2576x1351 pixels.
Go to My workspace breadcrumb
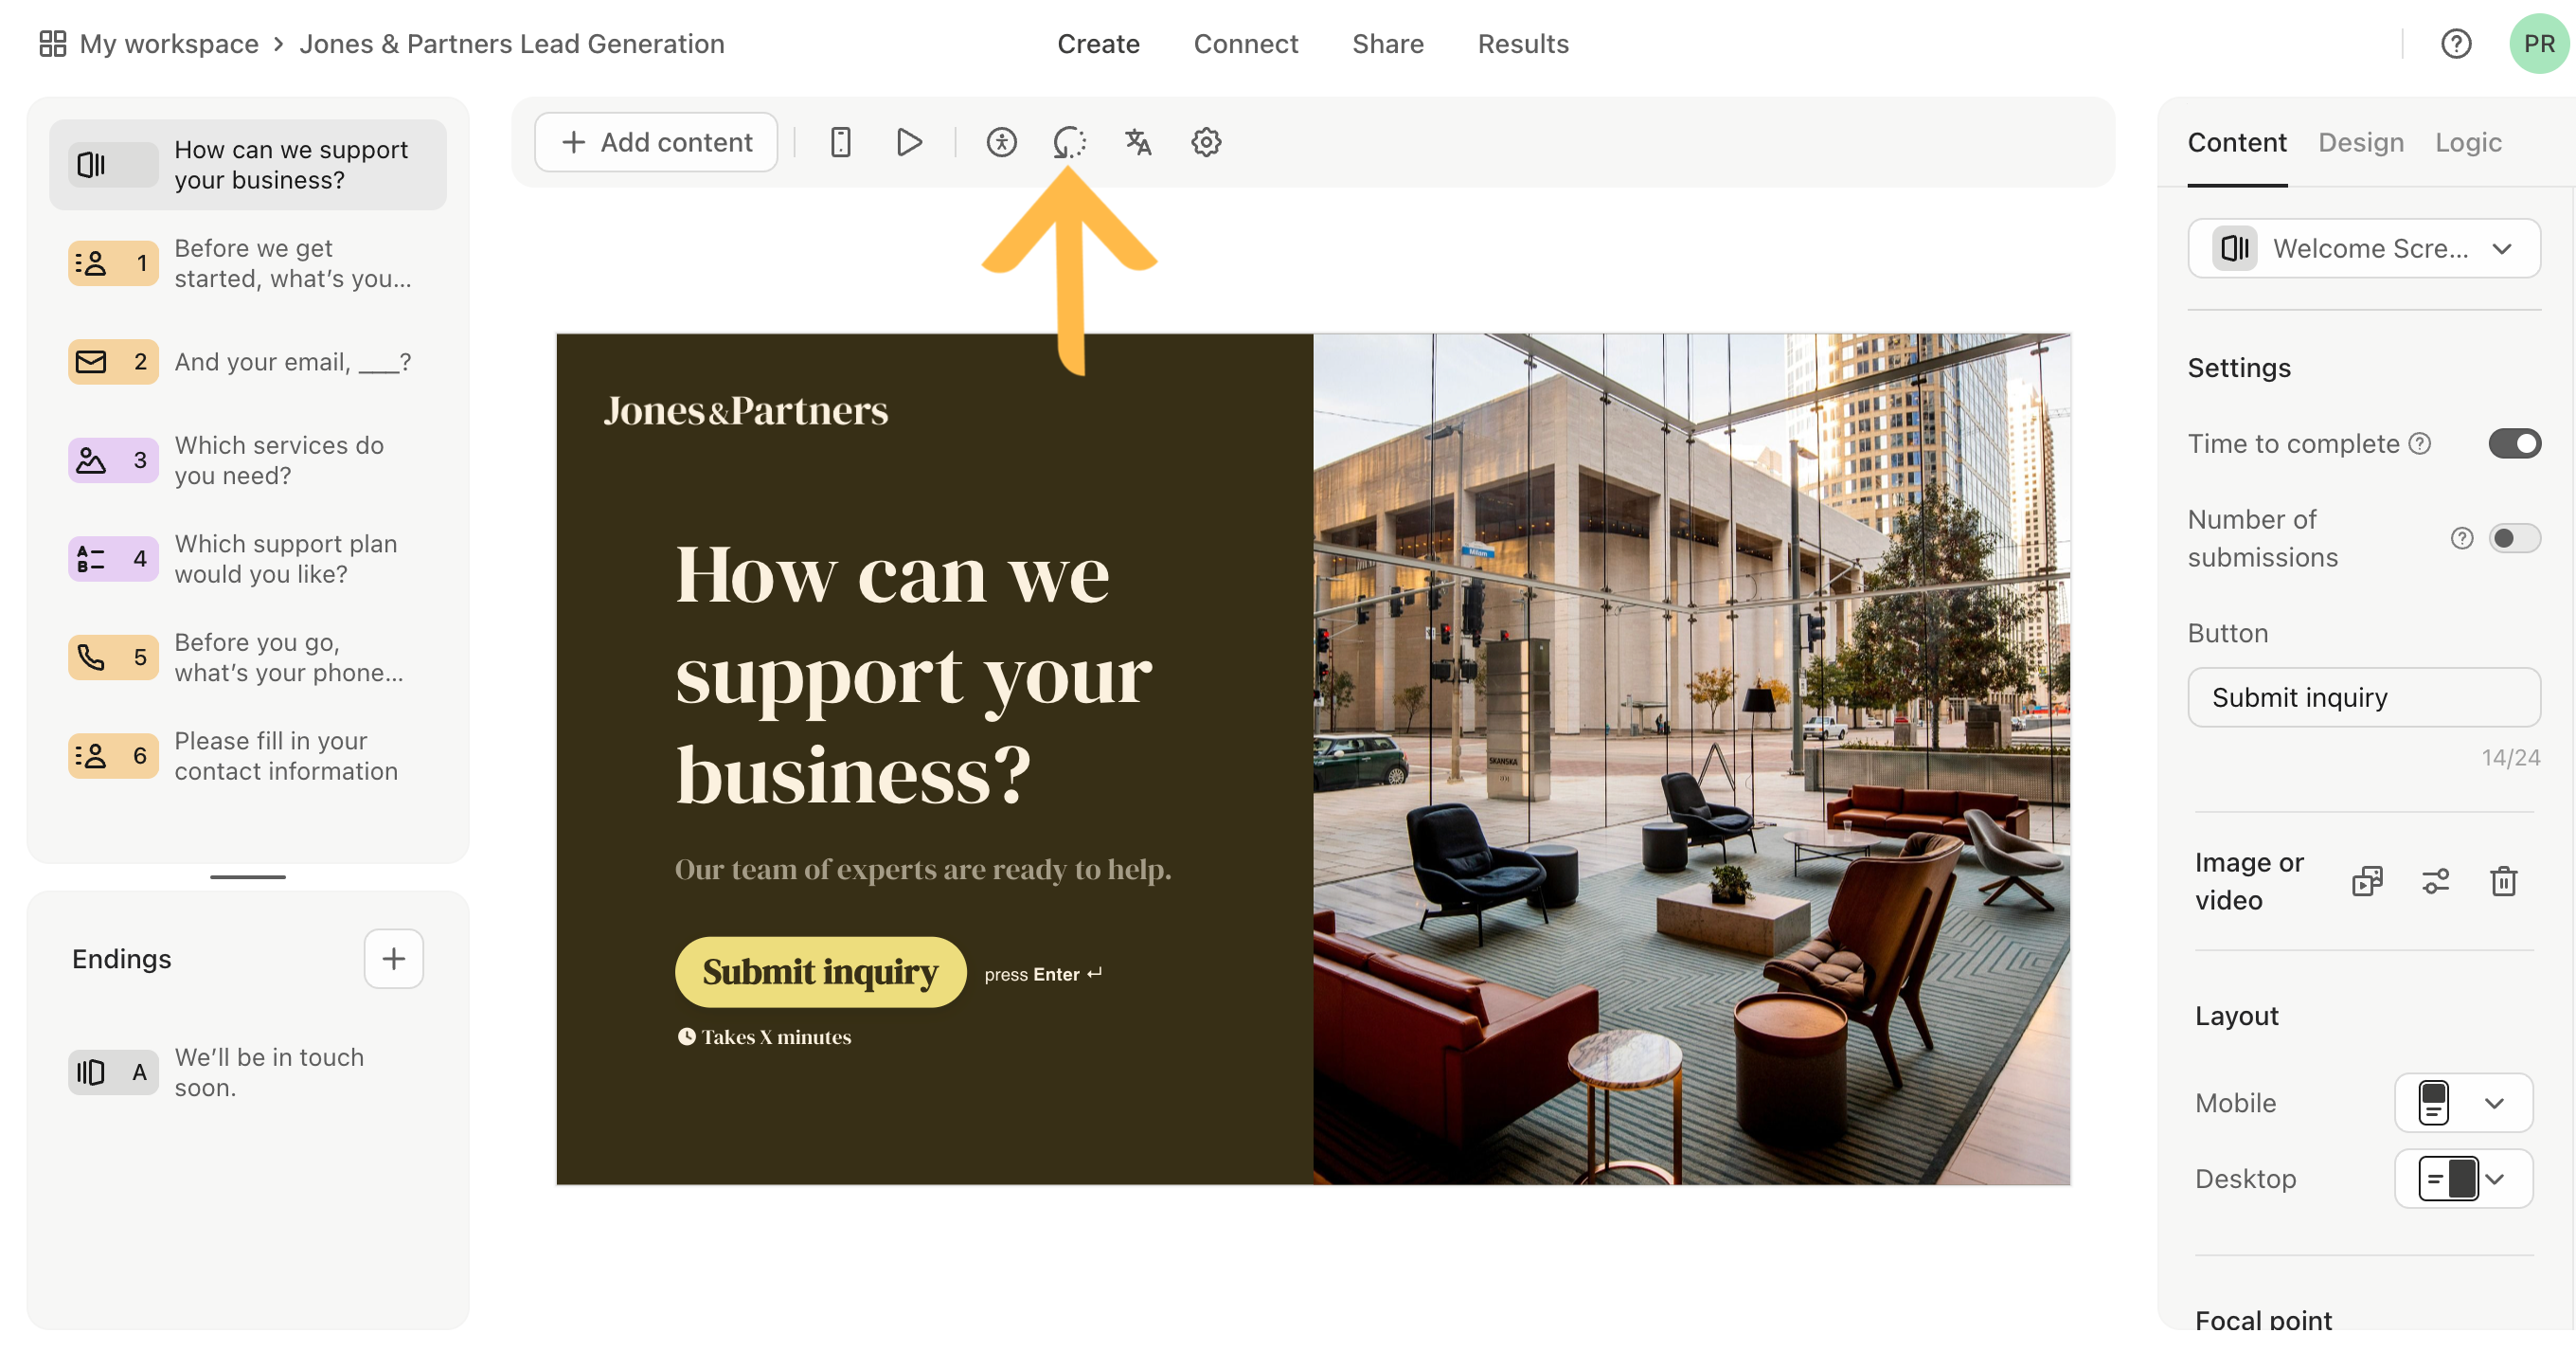click(x=169, y=44)
